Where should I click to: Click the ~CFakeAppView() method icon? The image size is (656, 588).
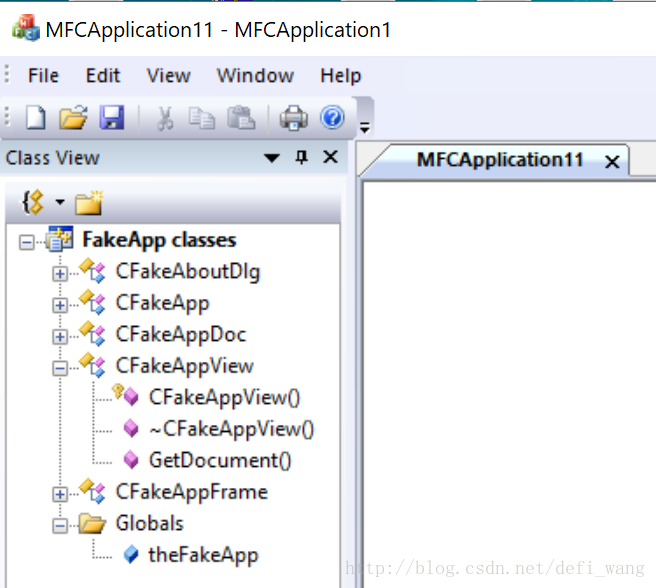pyautogui.click(x=131, y=429)
